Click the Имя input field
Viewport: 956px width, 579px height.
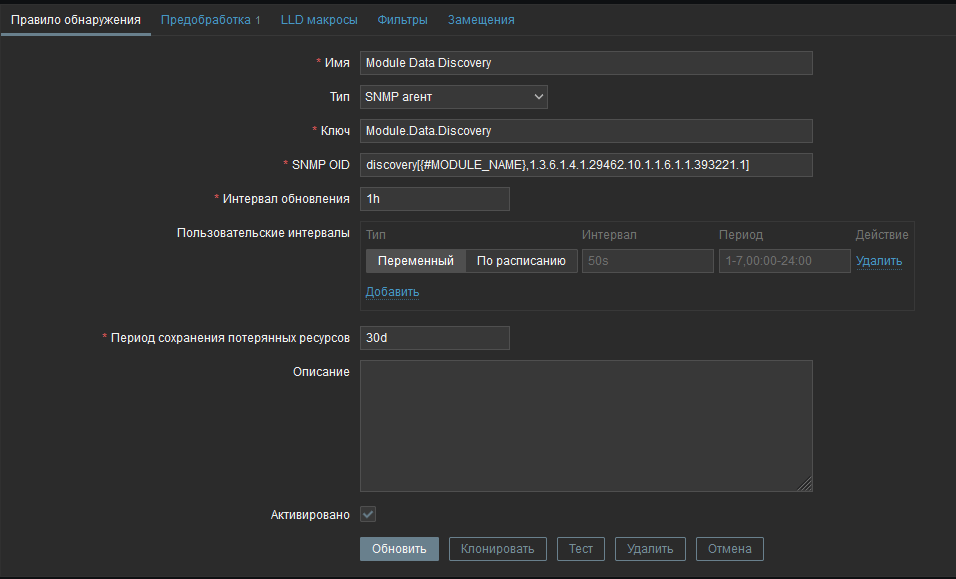click(586, 63)
